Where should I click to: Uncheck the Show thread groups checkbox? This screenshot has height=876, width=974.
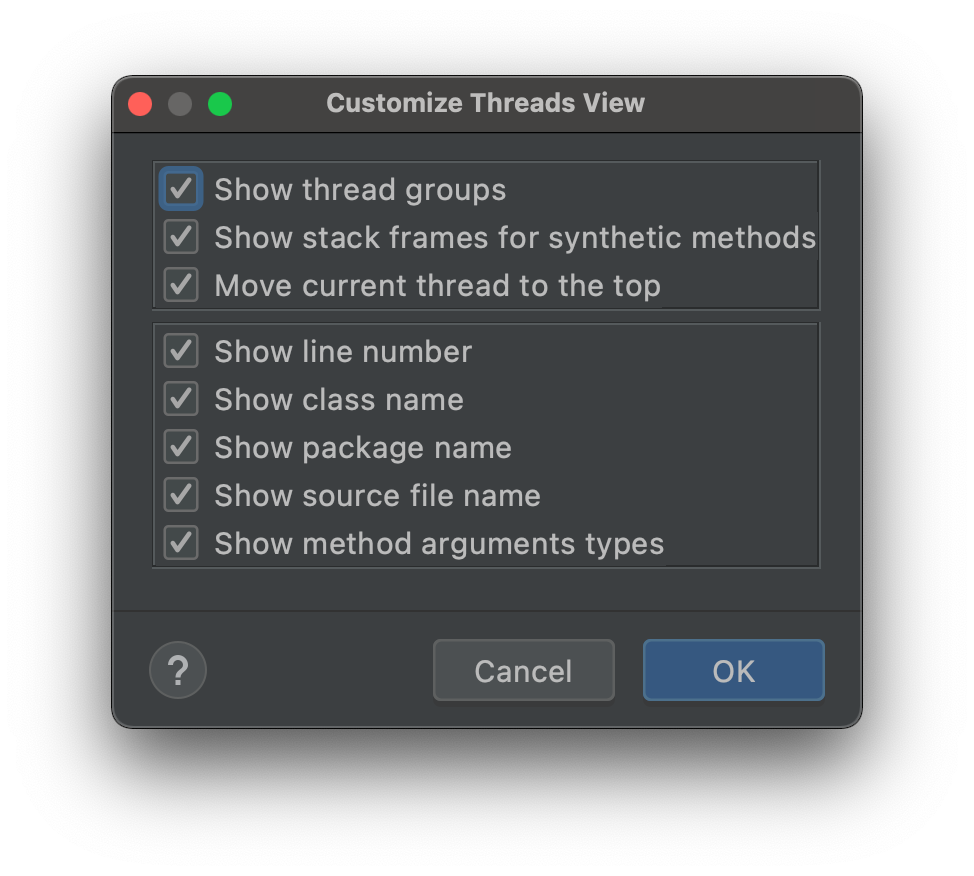pos(181,188)
